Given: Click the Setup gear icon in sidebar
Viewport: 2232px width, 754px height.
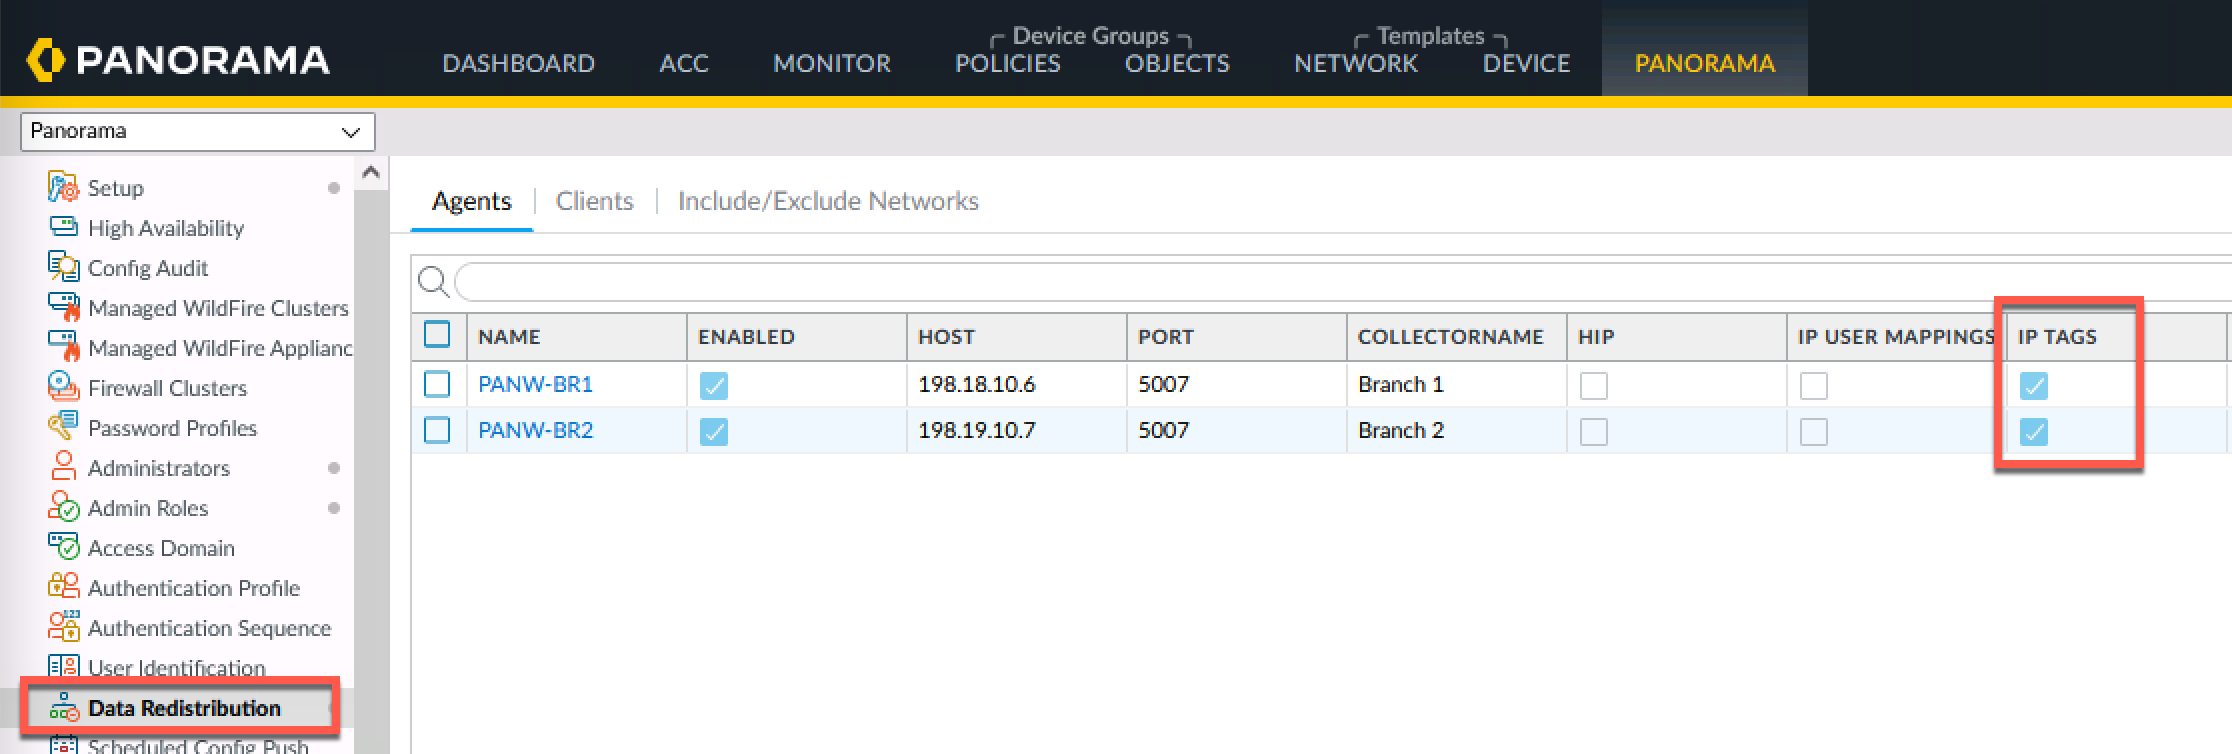Looking at the screenshot, I should 63,187.
